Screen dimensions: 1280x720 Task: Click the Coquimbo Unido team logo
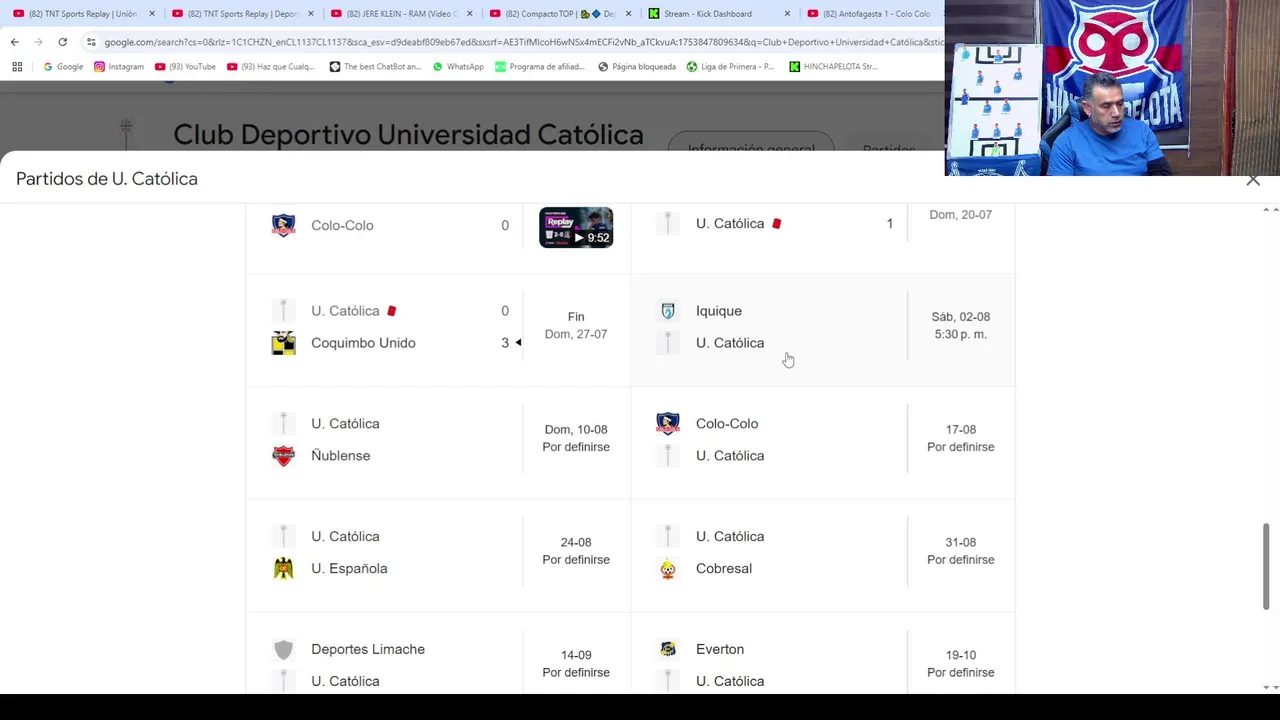pyautogui.click(x=284, y=343)
